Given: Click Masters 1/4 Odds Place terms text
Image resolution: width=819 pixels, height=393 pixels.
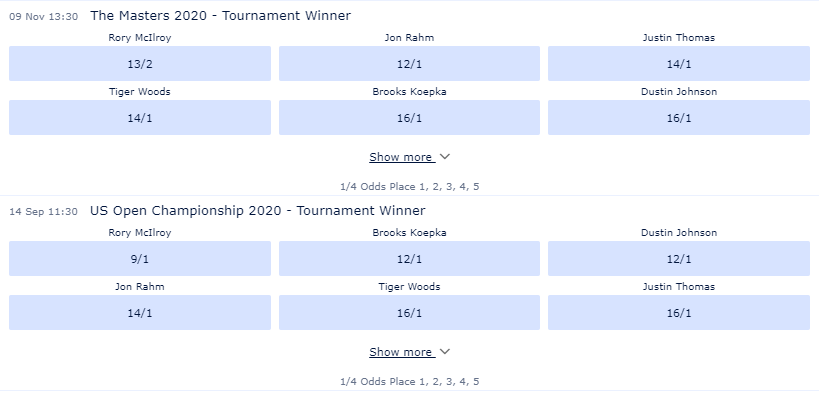Looking at the screenshot, I should click(x=410, y=187).
